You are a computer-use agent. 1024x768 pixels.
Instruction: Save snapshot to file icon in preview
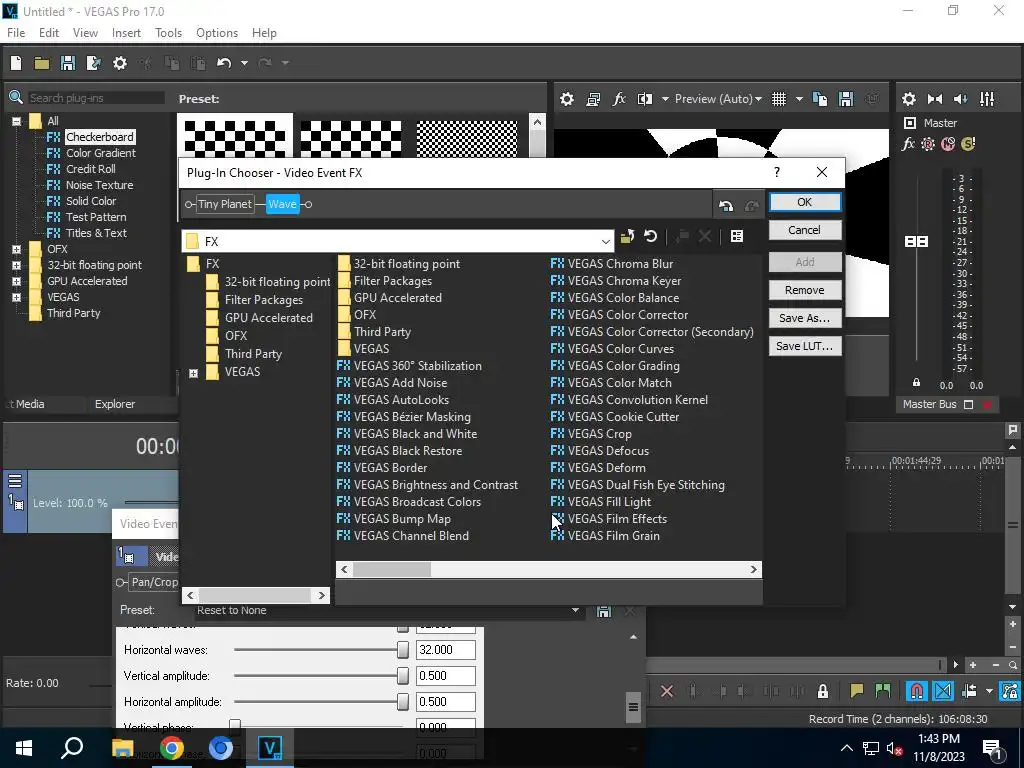point(846,99)
